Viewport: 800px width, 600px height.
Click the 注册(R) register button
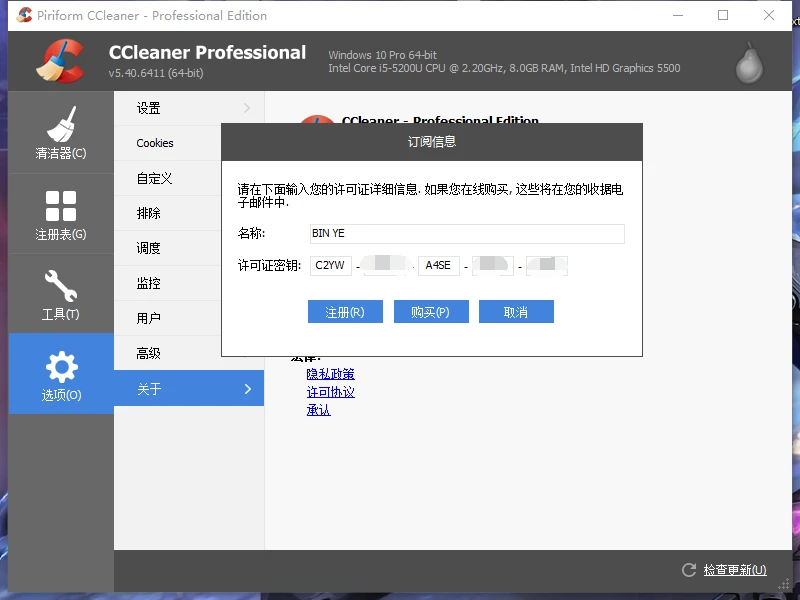click(x=345, y=312)
